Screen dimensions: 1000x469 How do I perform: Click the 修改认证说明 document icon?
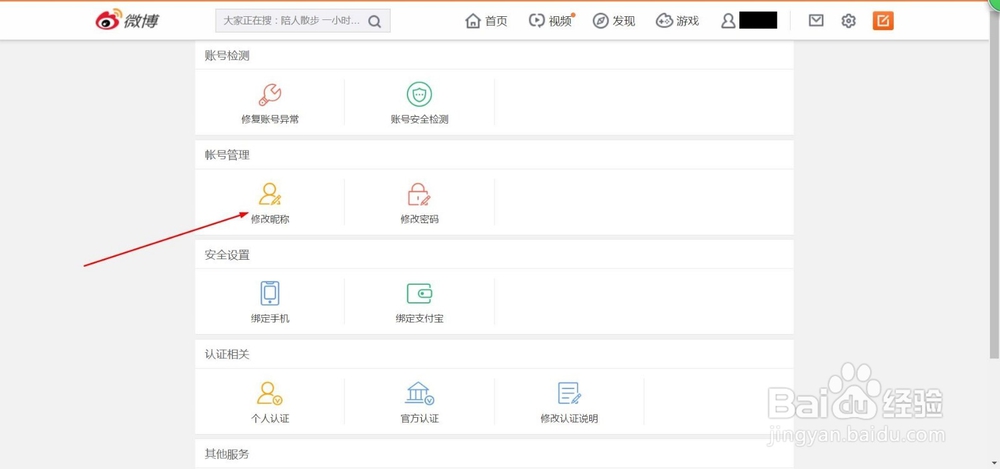(x=570, y=393)
